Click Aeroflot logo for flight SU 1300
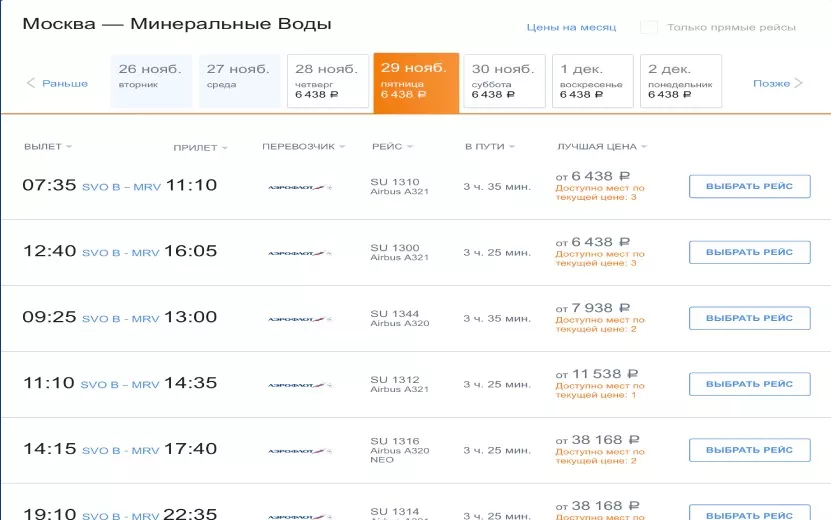Image resolution: width=831 pixels, height=520 pixels. pyautogui.click(x=300, y=253)
